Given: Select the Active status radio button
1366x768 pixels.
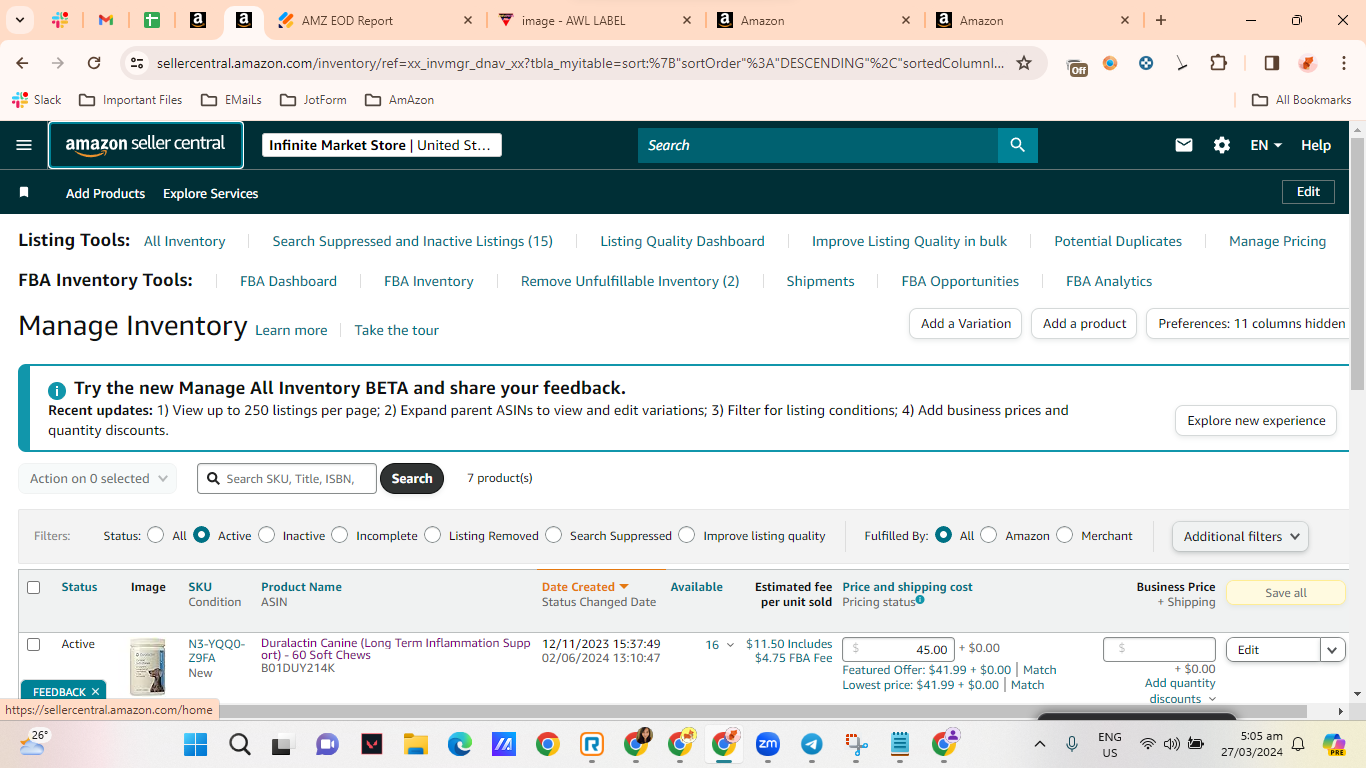Looking at the screenshot, I should [202, 535].
